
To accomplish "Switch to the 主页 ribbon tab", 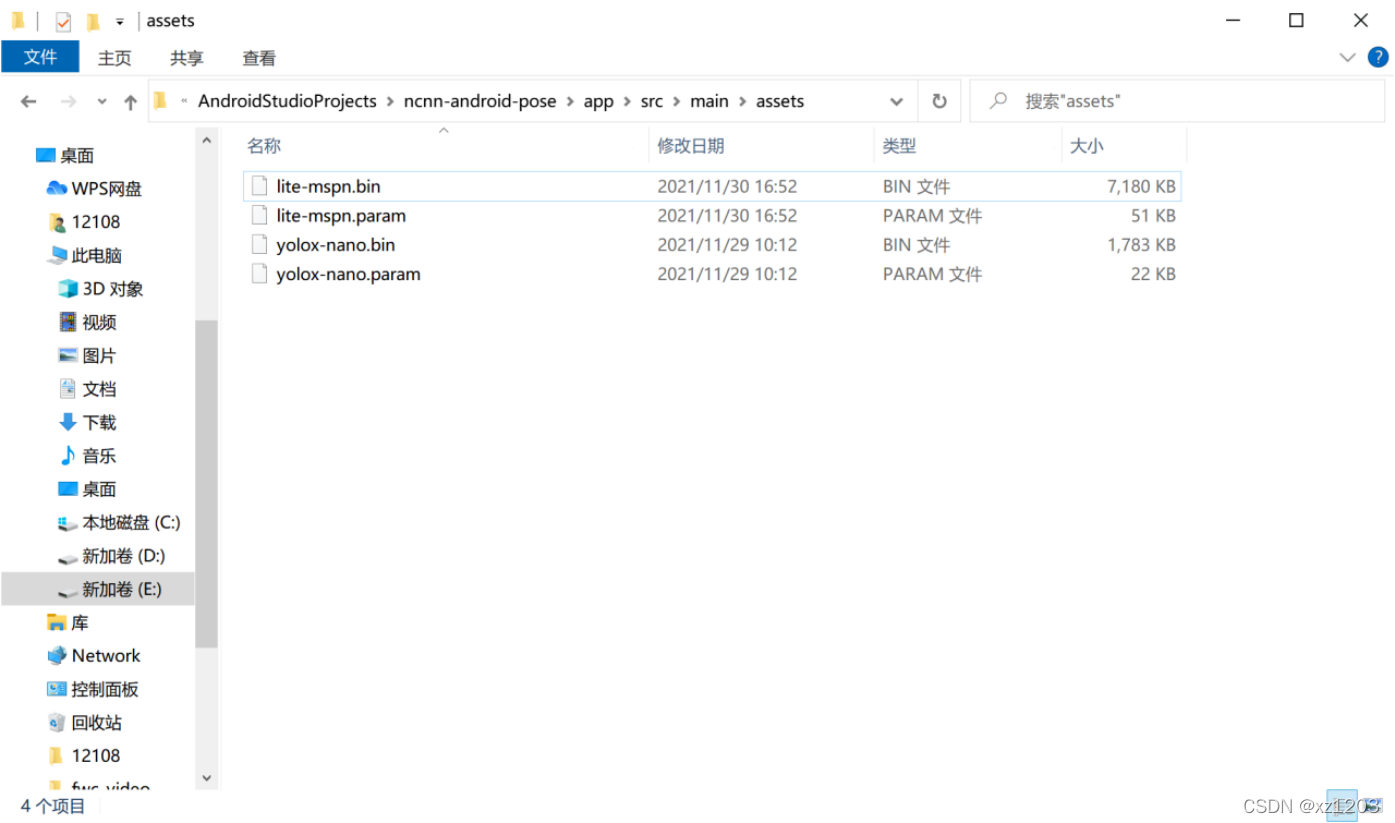I will pos(114,58).
